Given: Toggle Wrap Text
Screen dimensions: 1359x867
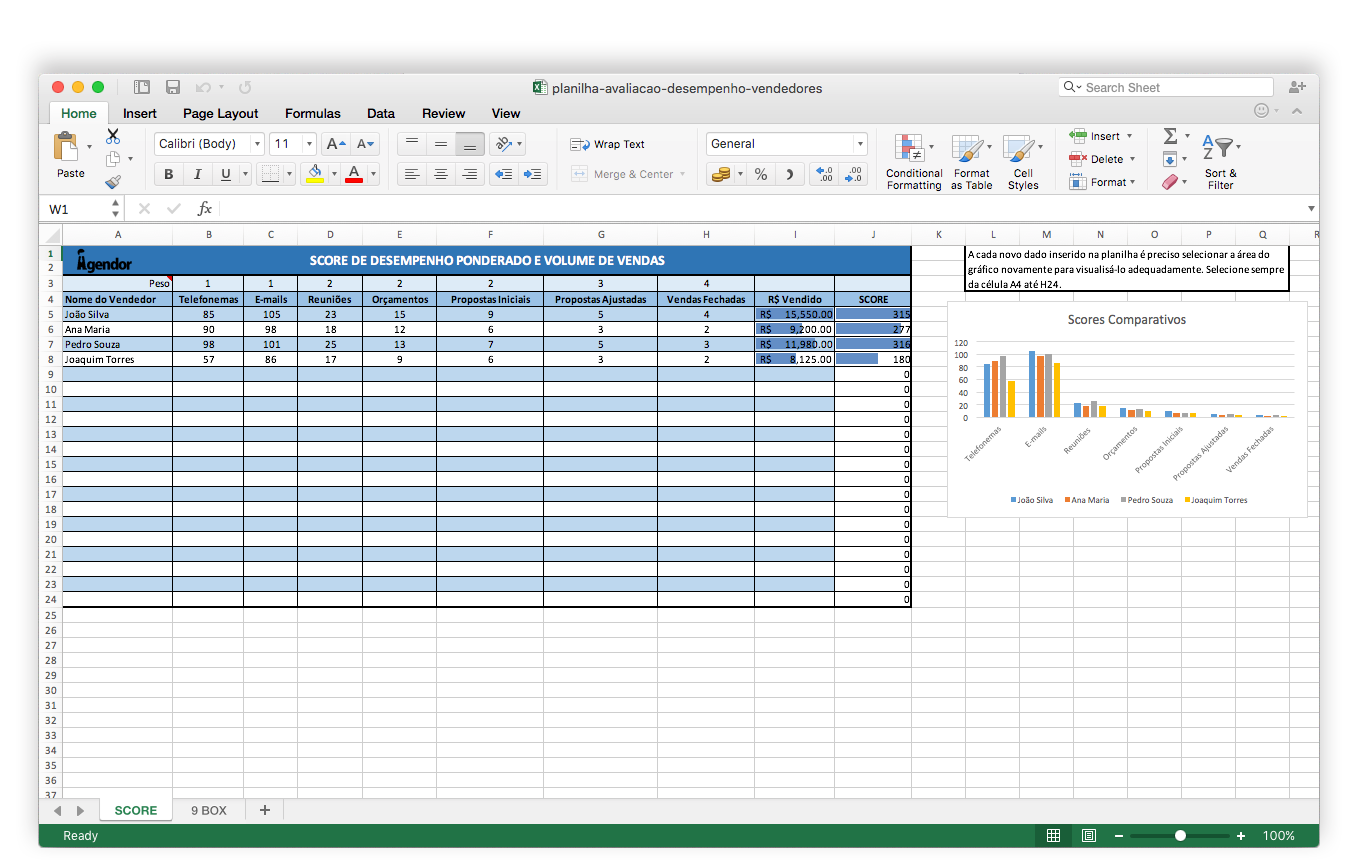Looking at the screenshot, I should [608, 144].
